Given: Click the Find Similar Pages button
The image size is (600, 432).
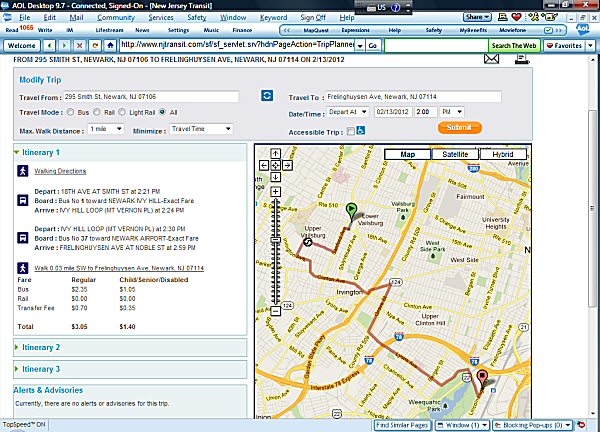Looking at the screenshot, I should tap(402, 425).
